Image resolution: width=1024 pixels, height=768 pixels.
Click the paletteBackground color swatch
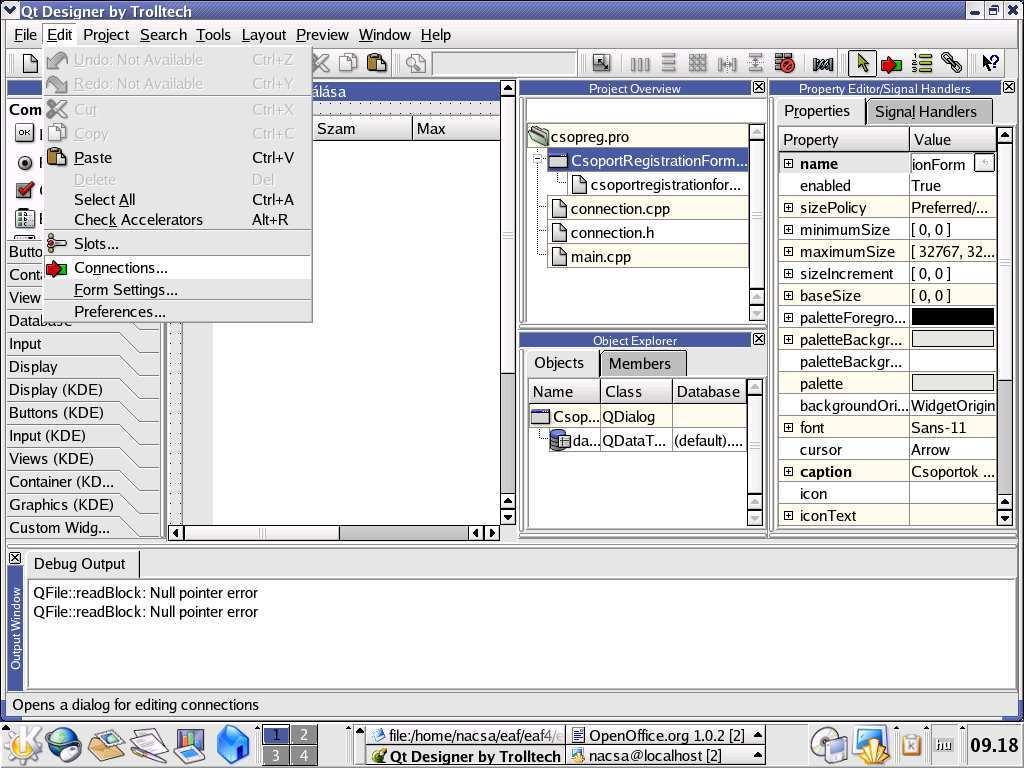coord(953,339)
